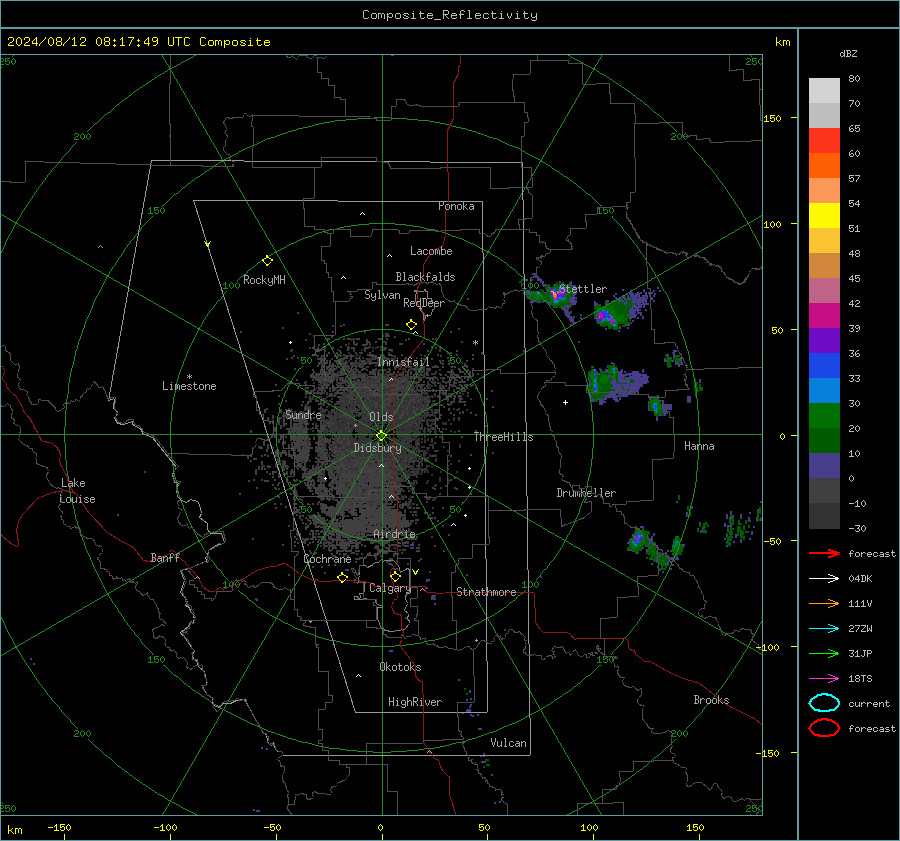Click the Didsbury city label
Viewport: 900px width, 841px height.
(x=377, y=448)
